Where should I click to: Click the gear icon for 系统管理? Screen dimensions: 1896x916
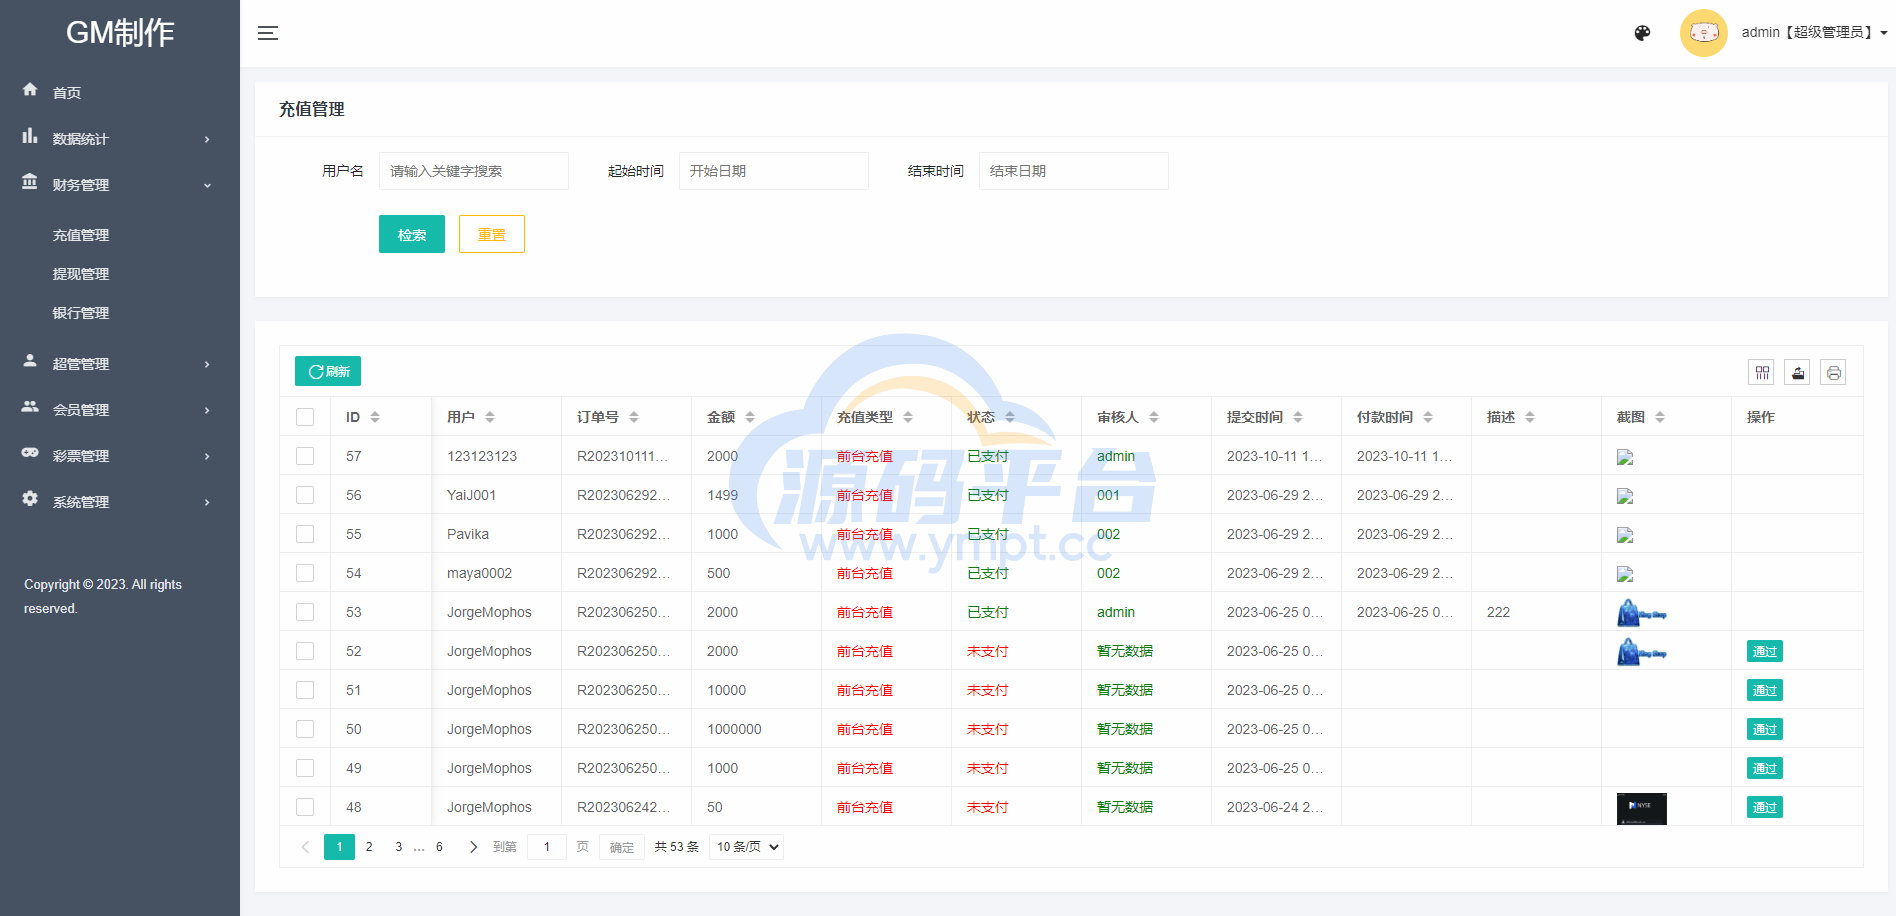[x=30, y=499]
